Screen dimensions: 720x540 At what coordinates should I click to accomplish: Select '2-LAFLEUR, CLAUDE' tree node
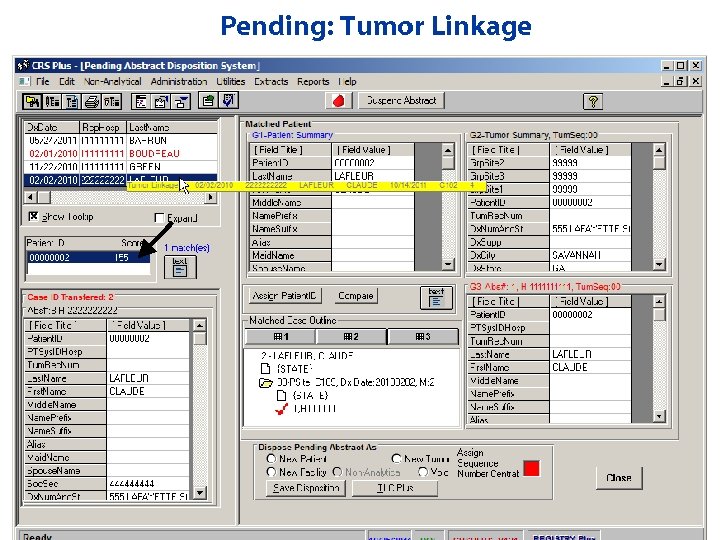(306, 356)
